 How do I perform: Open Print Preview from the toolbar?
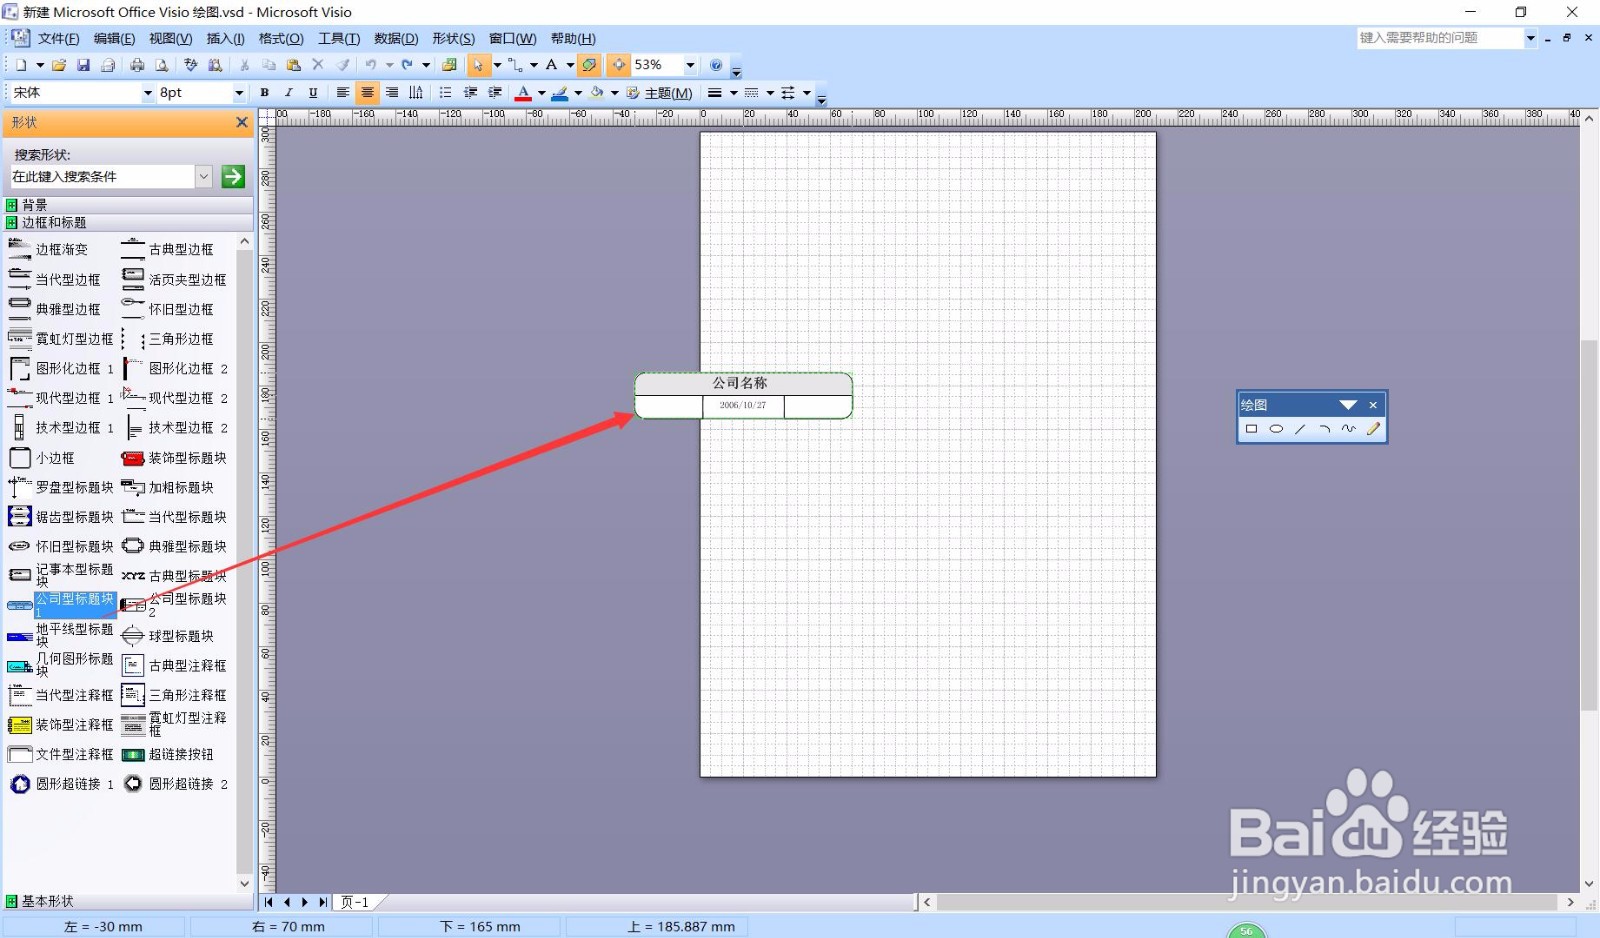pyautogui.click(x=161, y=65)
